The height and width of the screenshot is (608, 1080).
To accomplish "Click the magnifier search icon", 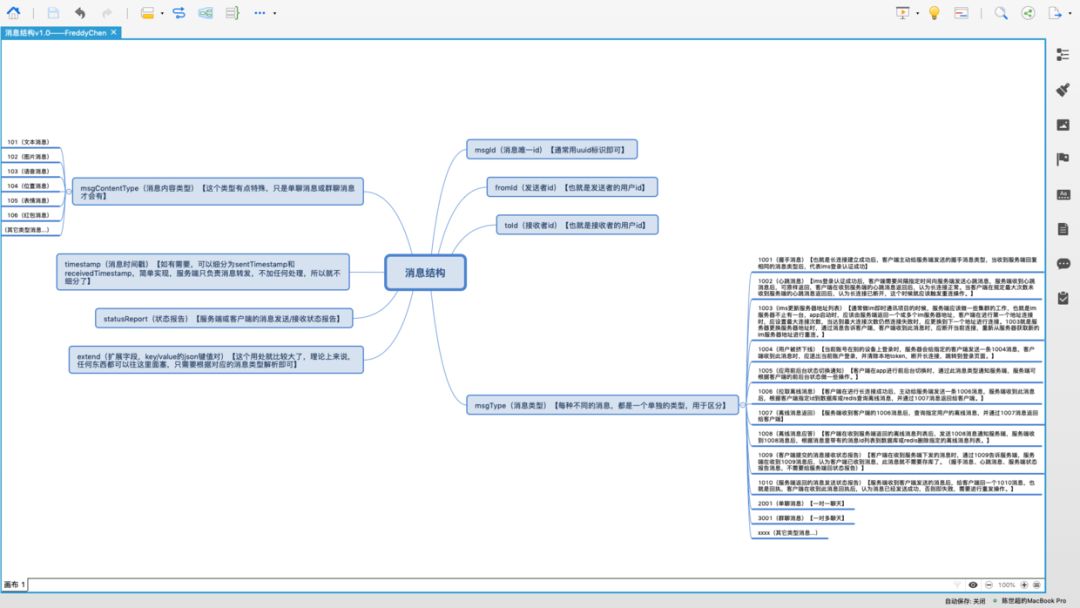I will (x=1001, y=13).
